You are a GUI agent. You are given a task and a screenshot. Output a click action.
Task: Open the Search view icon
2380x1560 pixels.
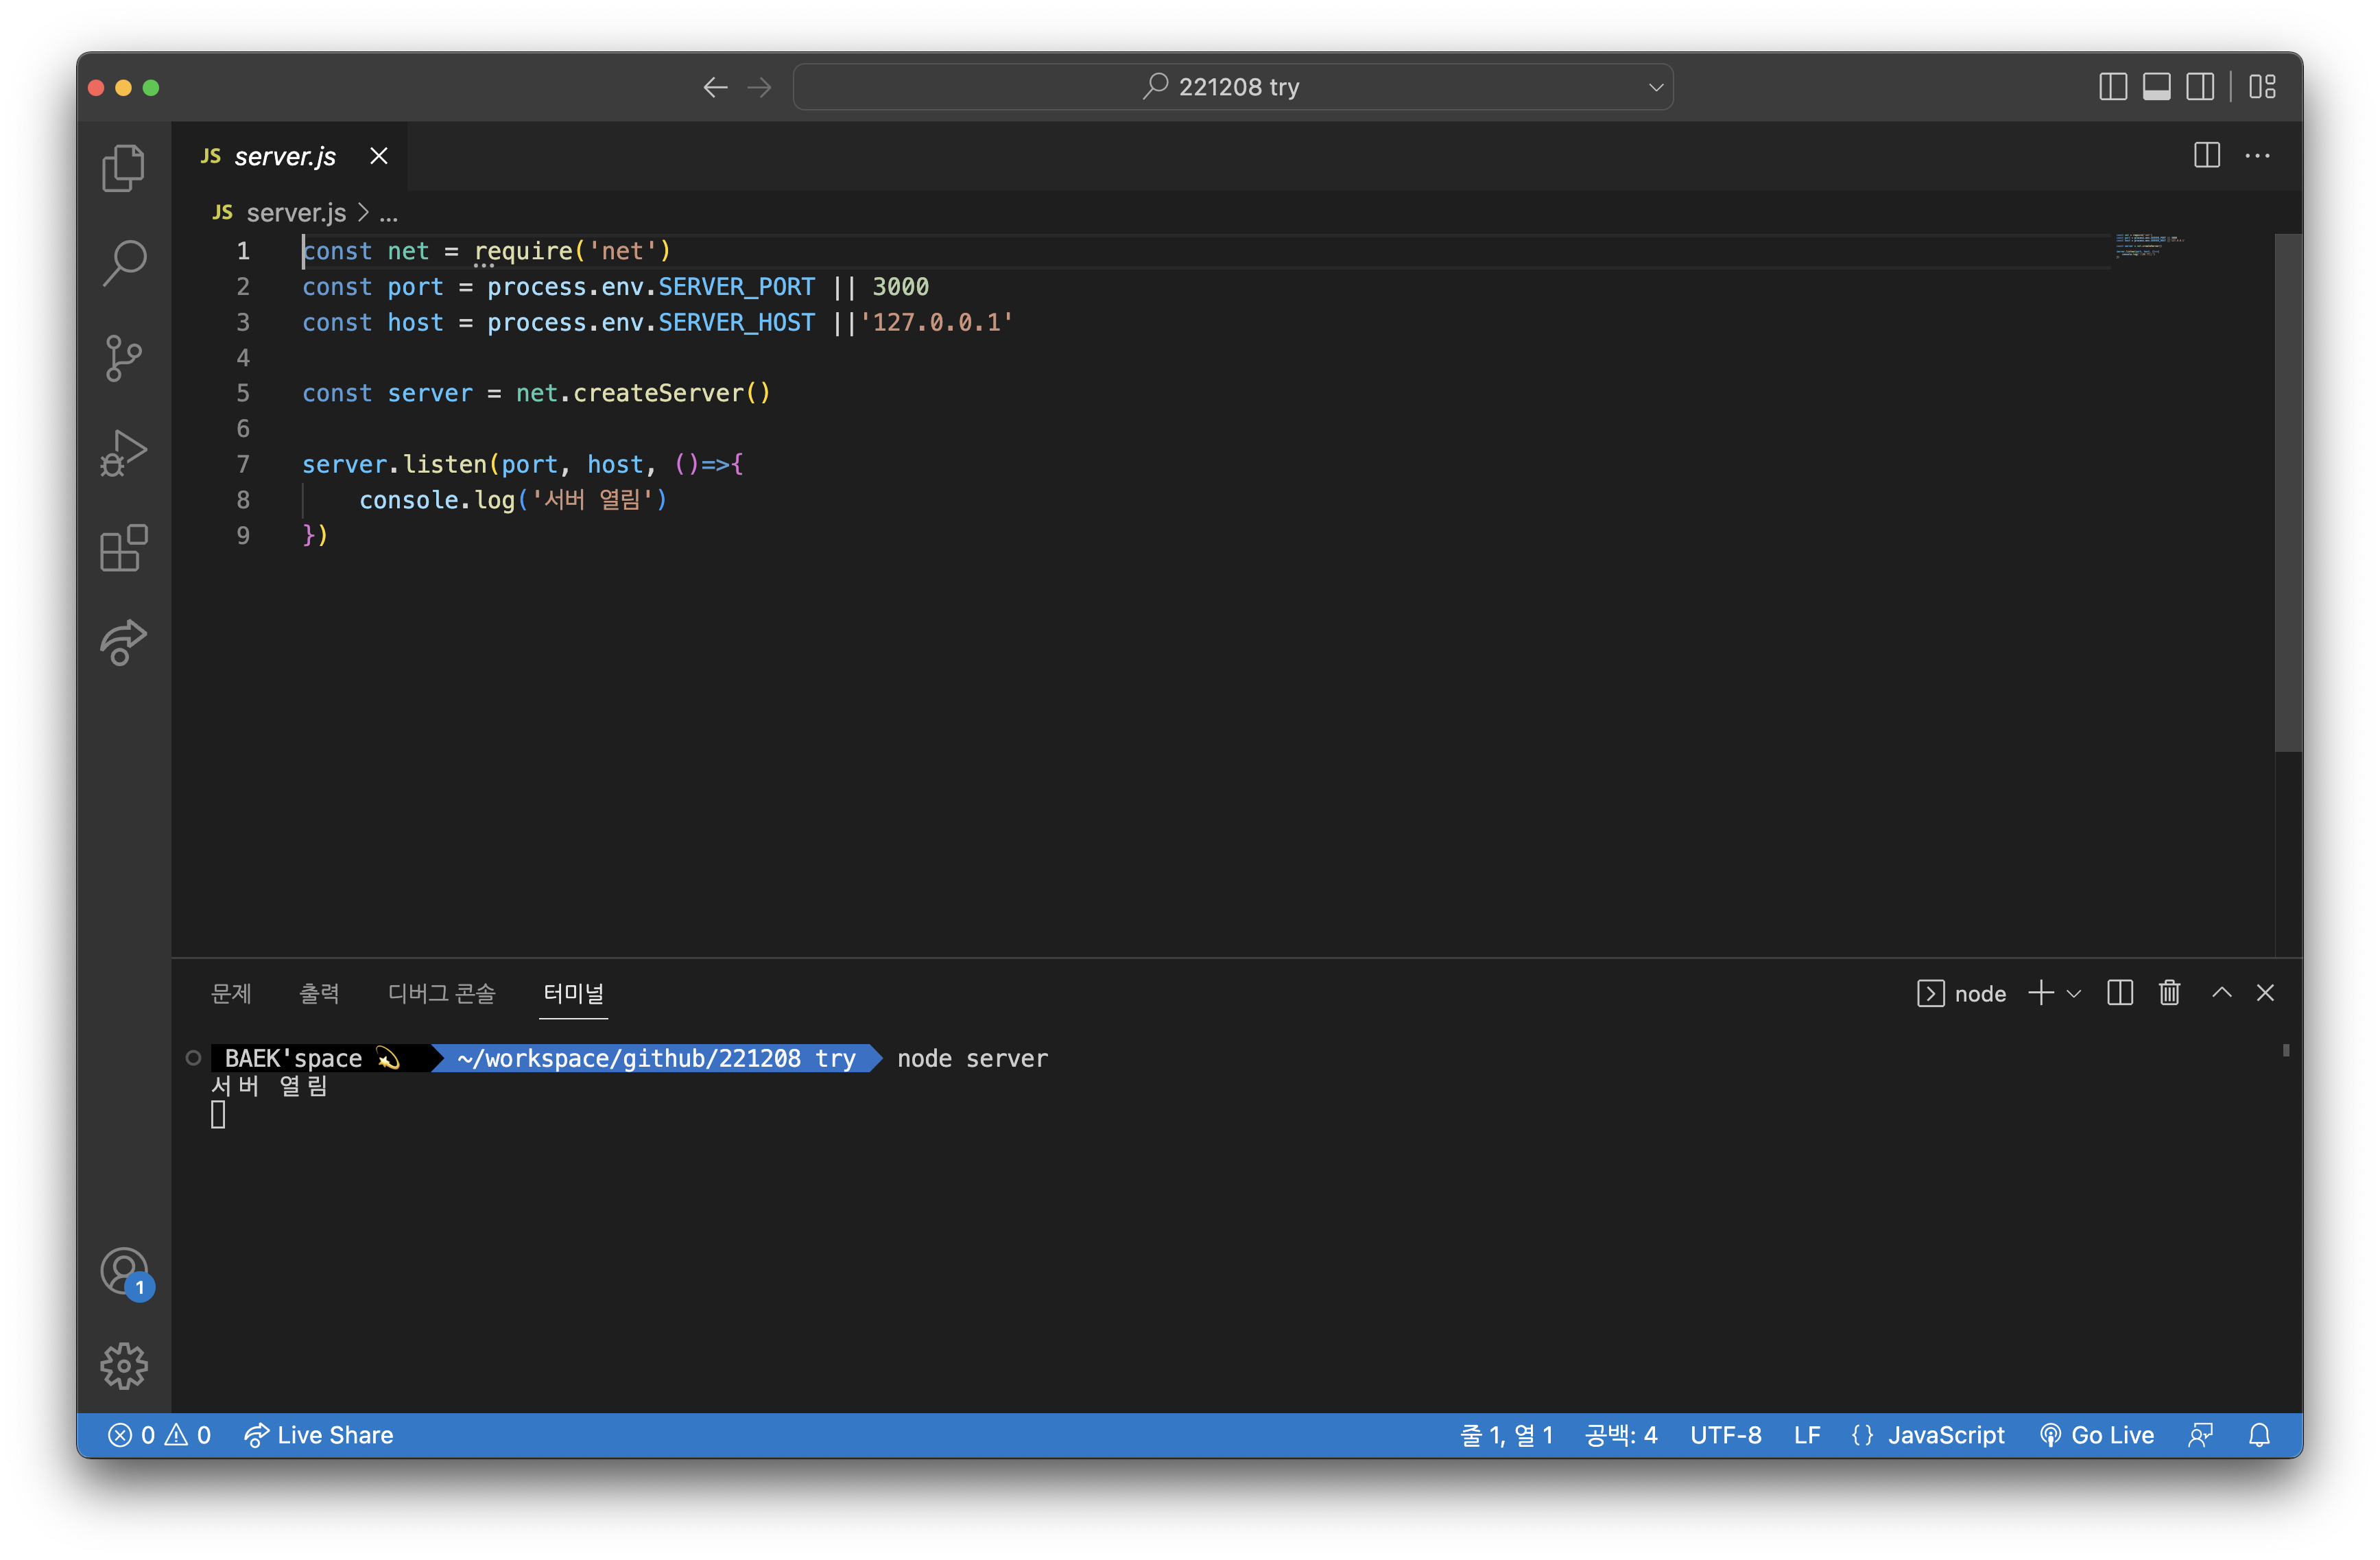(123, 263)
